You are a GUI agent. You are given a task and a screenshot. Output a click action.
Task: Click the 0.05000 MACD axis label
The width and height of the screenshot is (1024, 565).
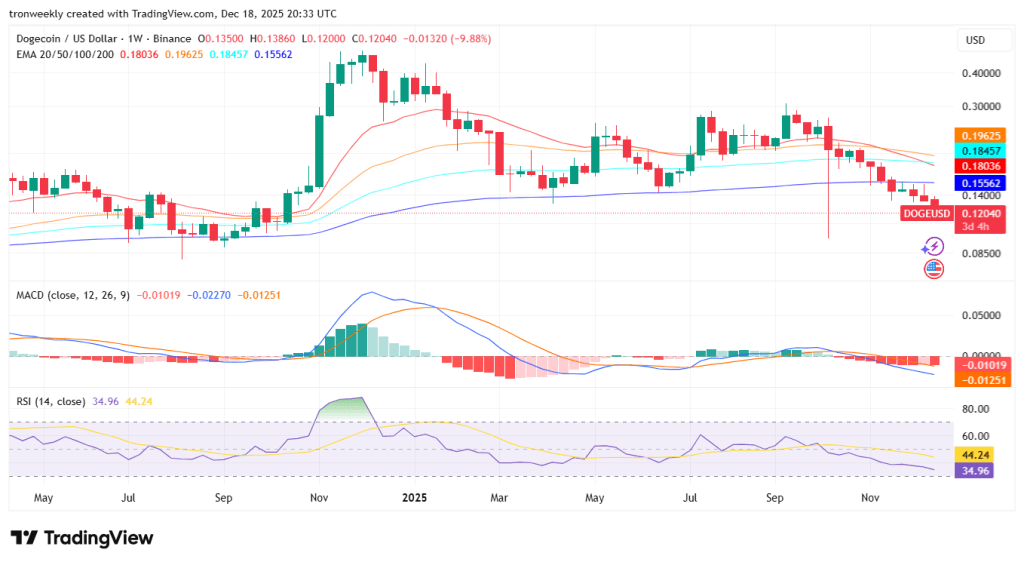tap(981, 315)
